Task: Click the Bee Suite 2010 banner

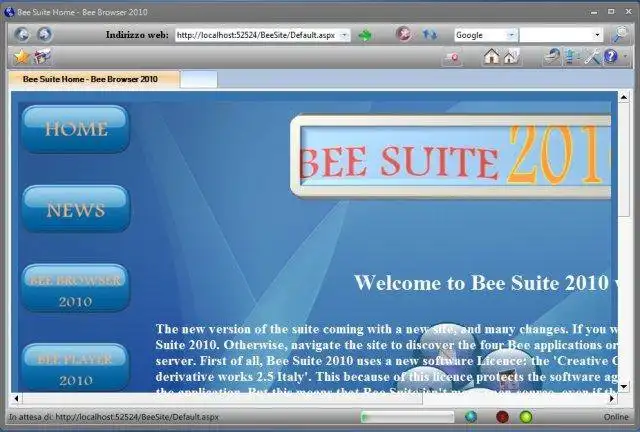Action: click(450, 156)
